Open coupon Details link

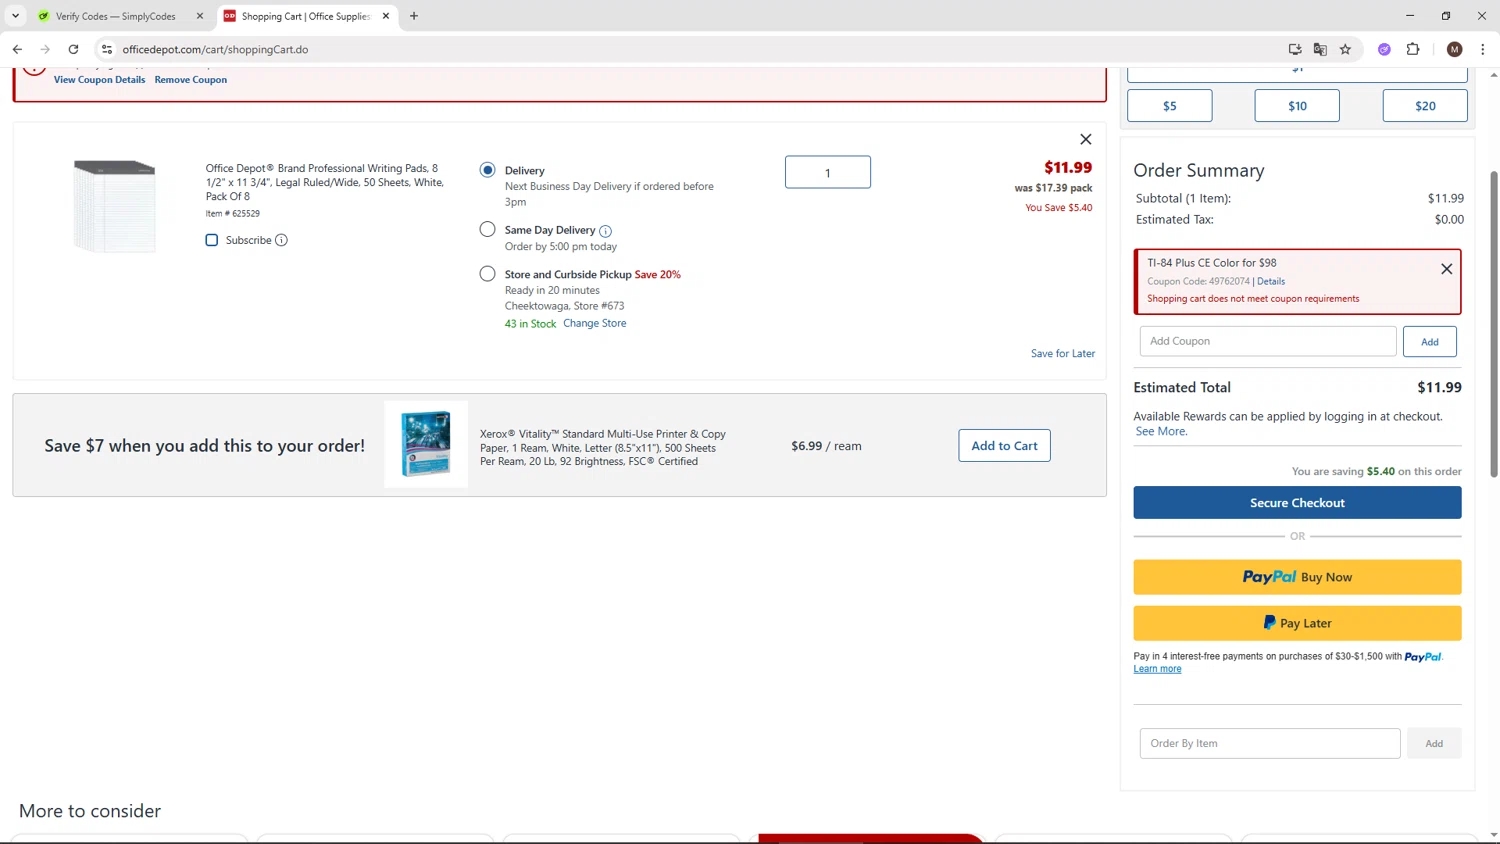point(1271,281)
